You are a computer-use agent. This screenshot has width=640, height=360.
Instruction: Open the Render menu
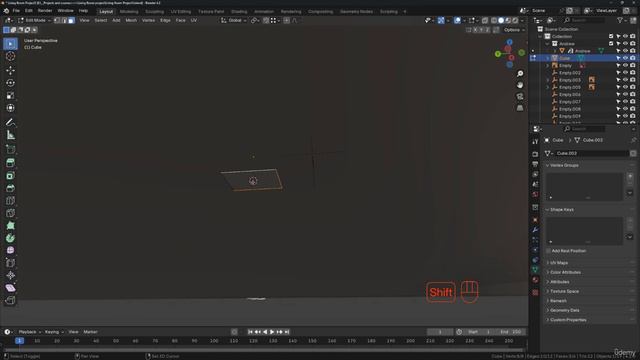point(45,11)
